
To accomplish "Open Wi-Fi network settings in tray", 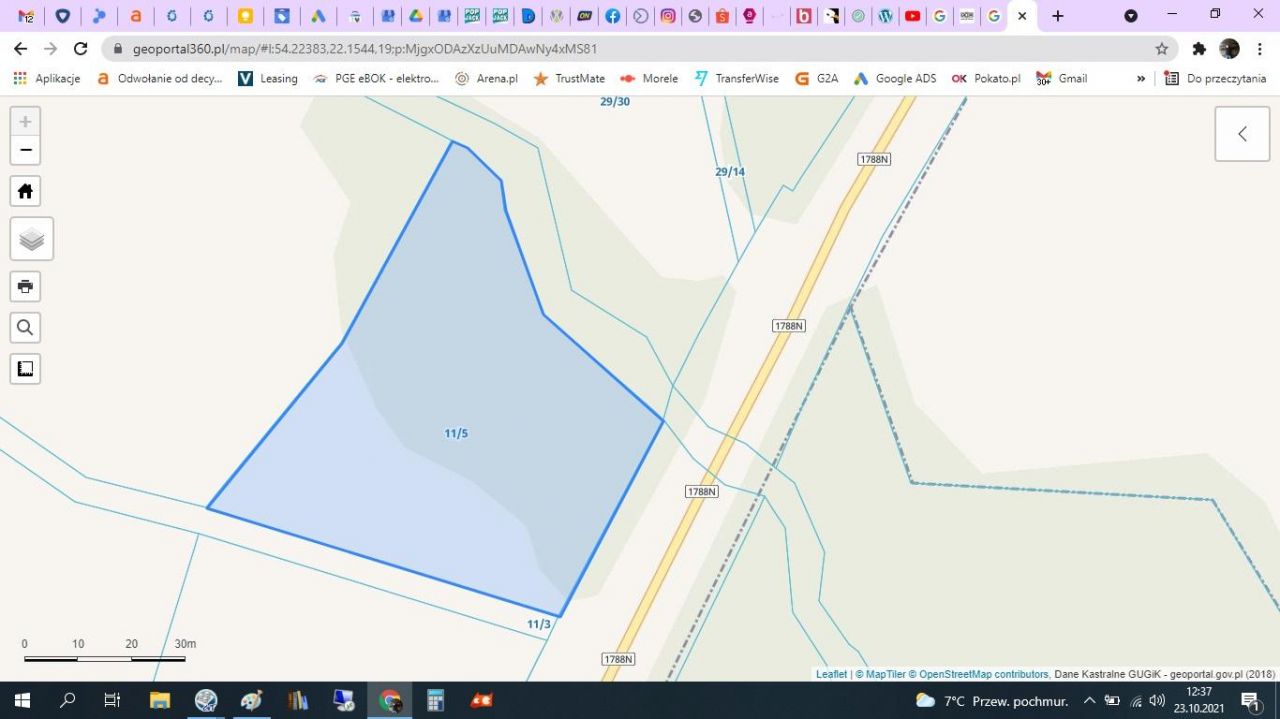I will [x=1136, y=700].
